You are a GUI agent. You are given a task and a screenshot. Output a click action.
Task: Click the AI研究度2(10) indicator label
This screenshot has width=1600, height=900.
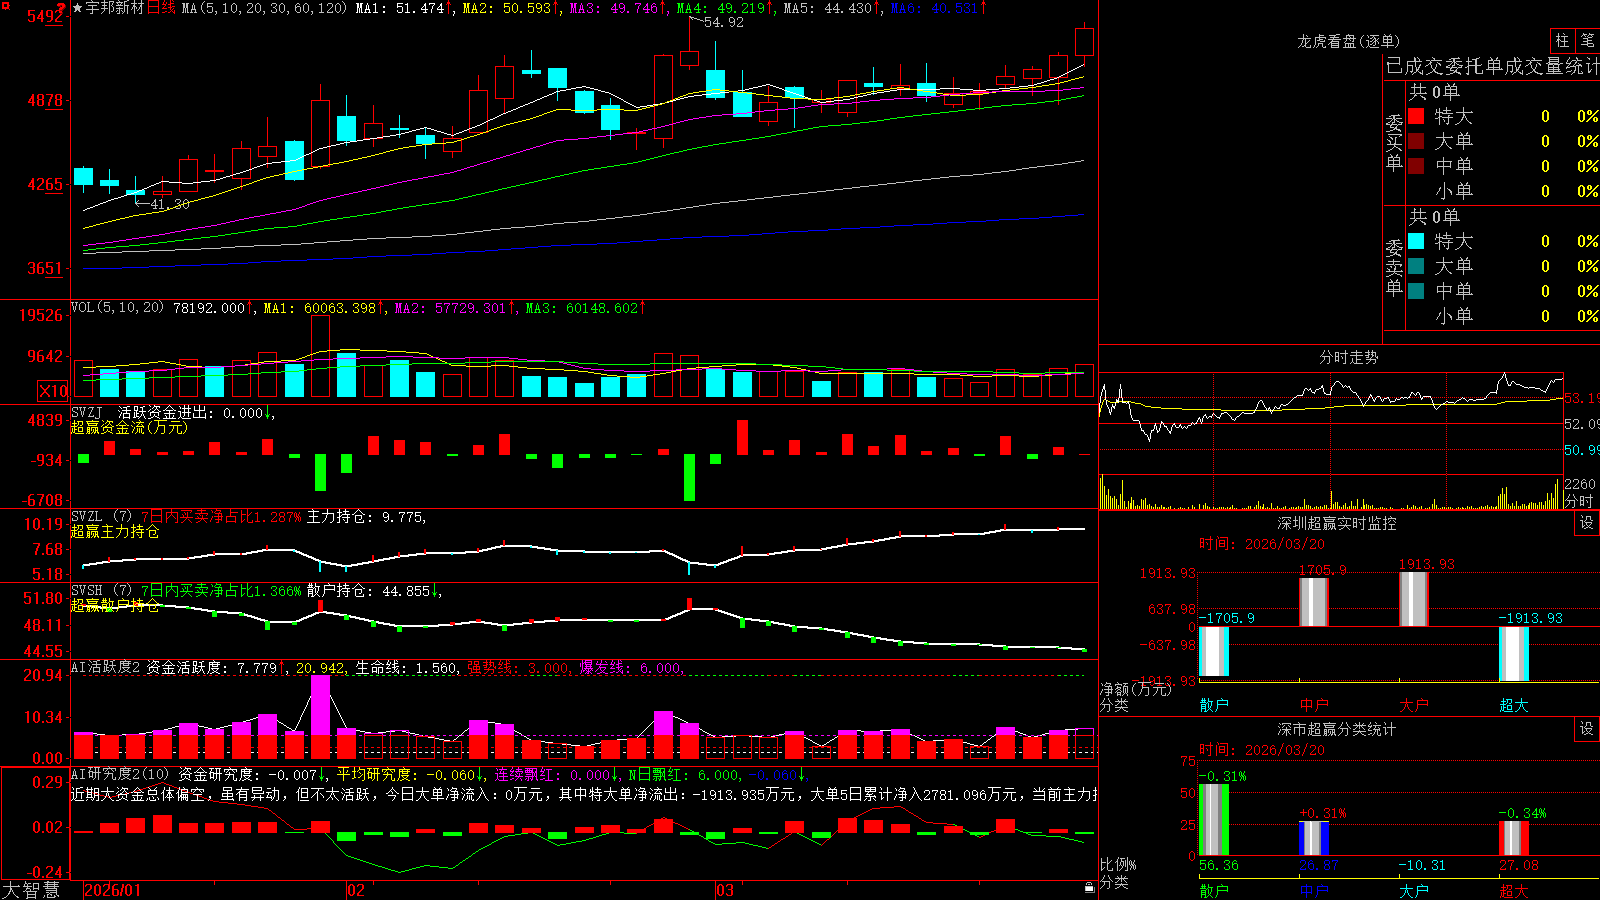point(121,774)
